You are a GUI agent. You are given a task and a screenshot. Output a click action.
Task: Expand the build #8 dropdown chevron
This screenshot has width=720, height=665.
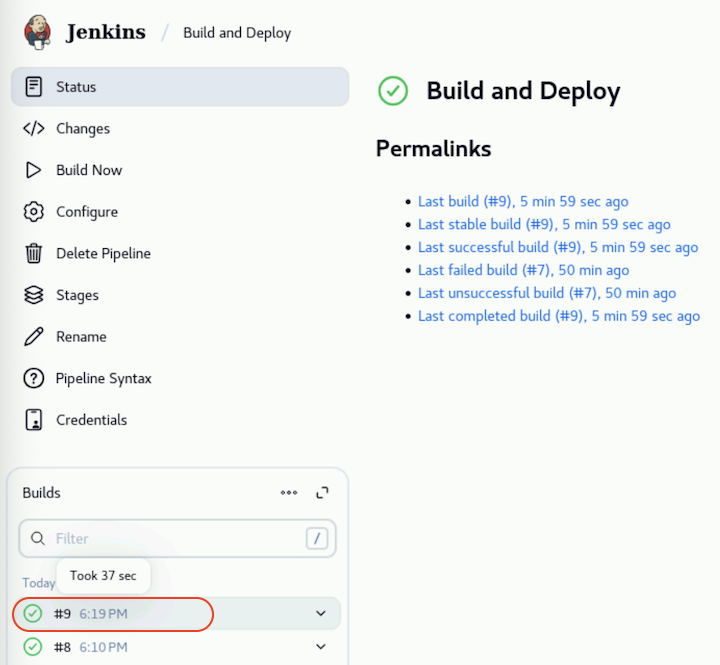coord(321,647)
